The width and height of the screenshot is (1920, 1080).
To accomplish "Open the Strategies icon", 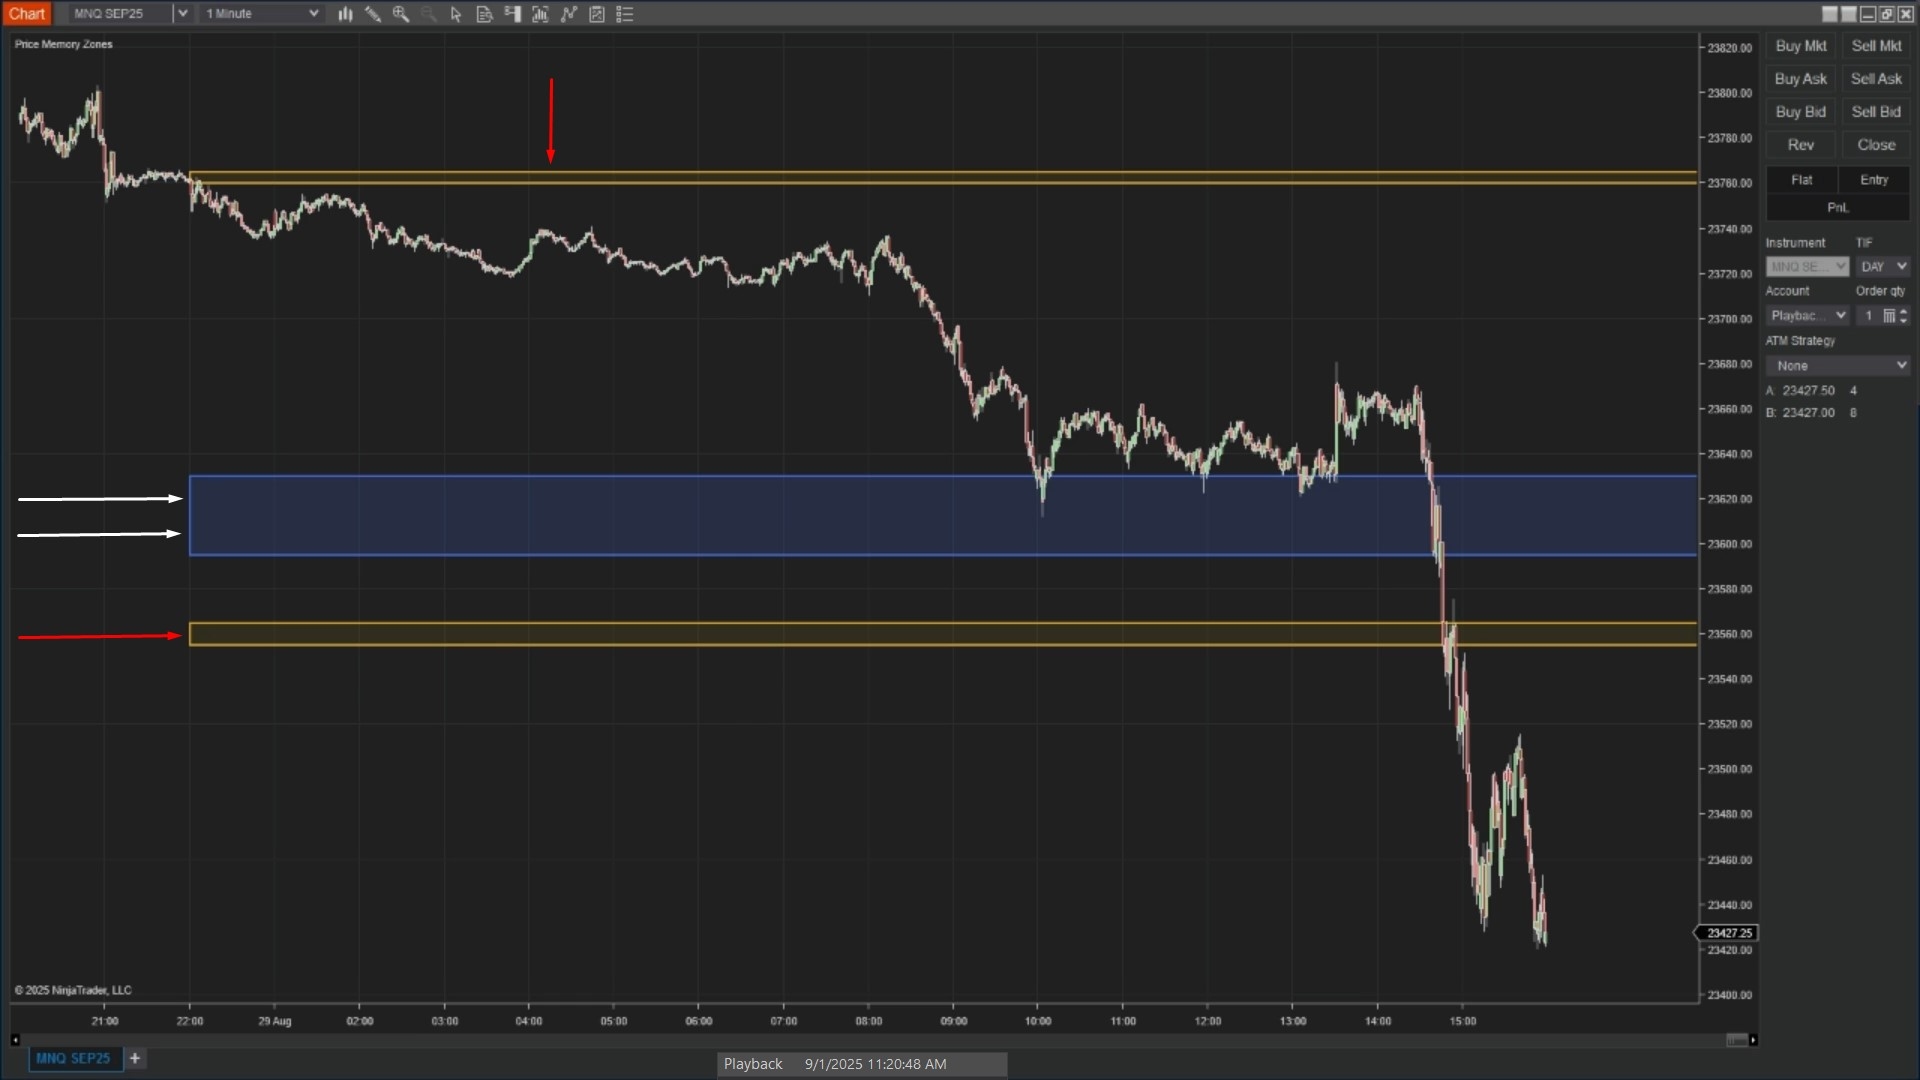I will (568, 14).
